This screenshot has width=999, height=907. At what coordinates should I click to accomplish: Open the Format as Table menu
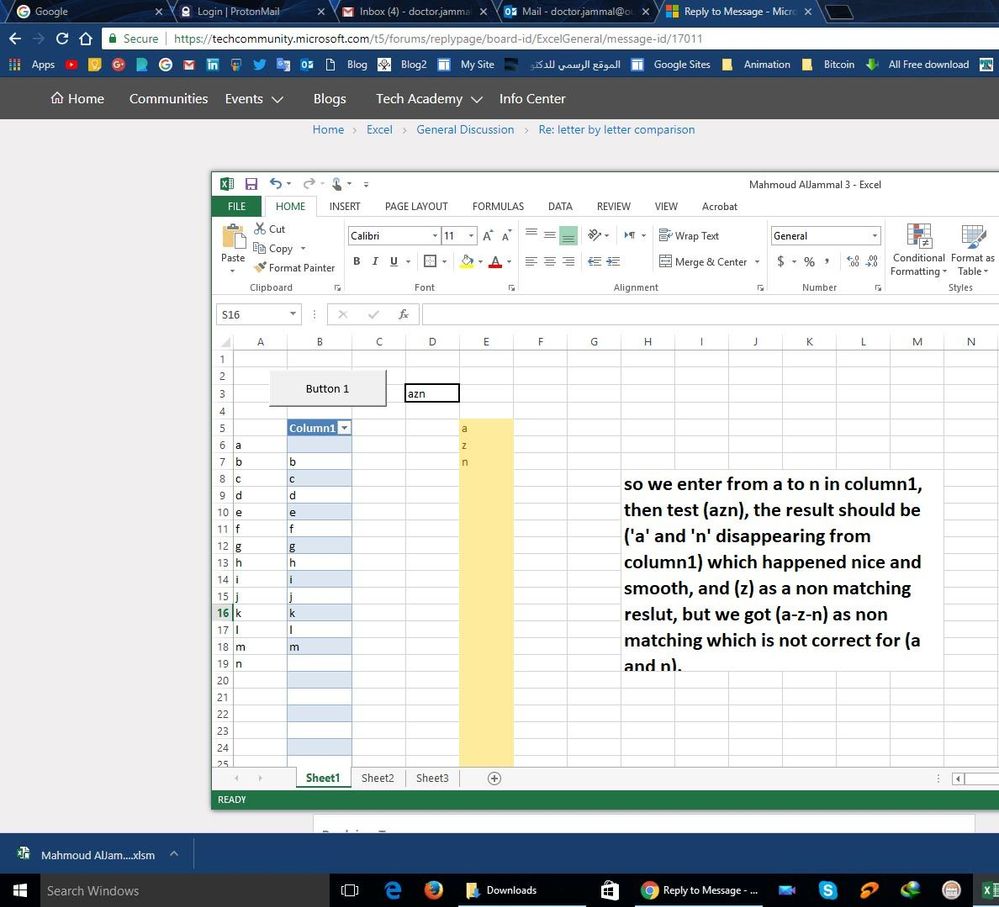pyautogui.click(x=972, y=250)
